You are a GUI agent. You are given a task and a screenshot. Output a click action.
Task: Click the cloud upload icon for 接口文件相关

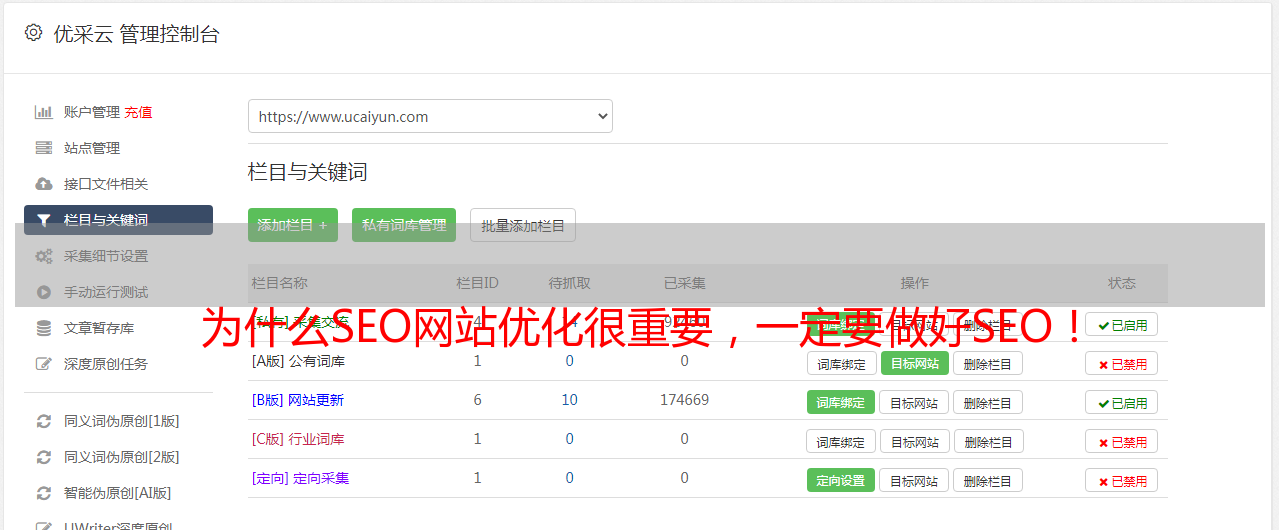click(43, 184)
